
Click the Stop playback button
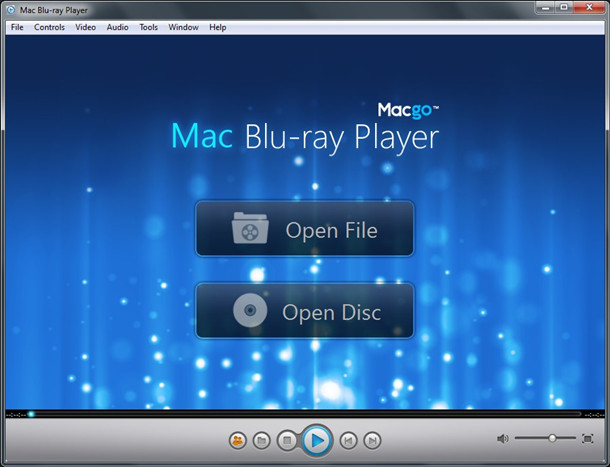(286, 439)
